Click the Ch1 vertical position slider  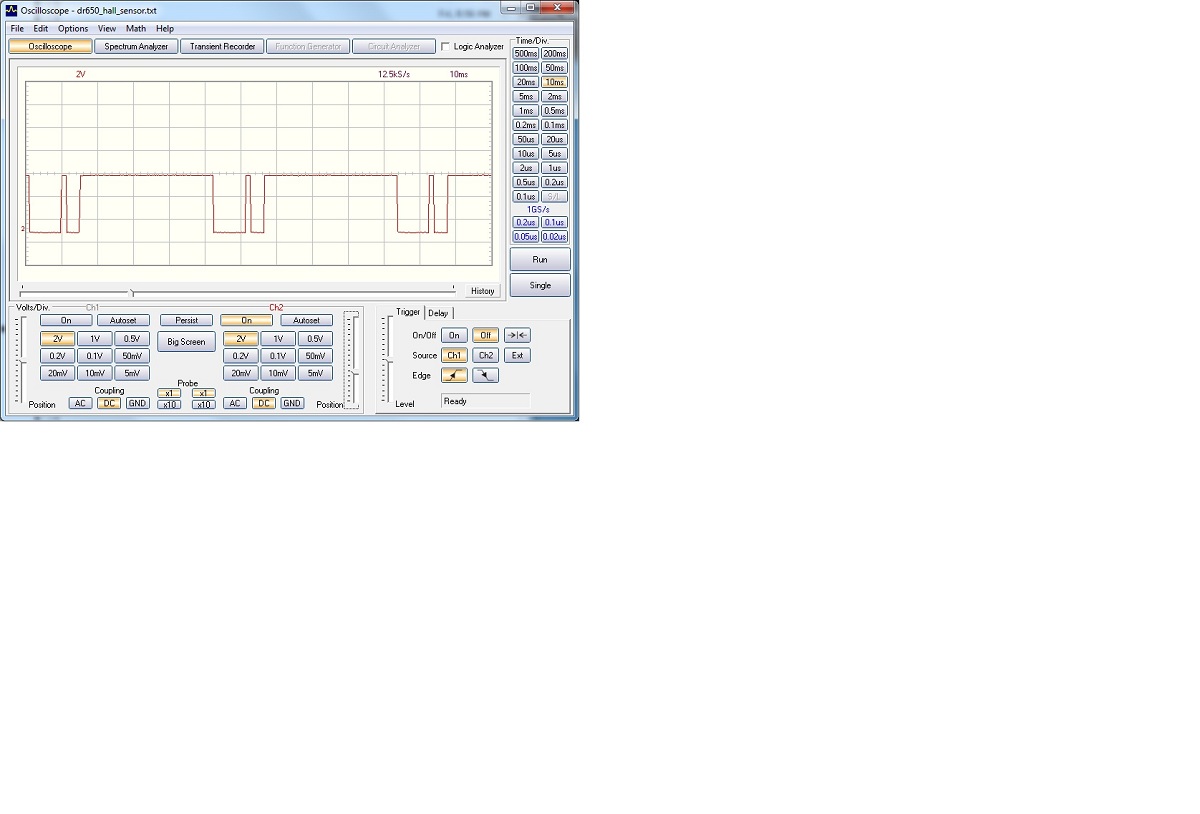(x=19, y=362)
